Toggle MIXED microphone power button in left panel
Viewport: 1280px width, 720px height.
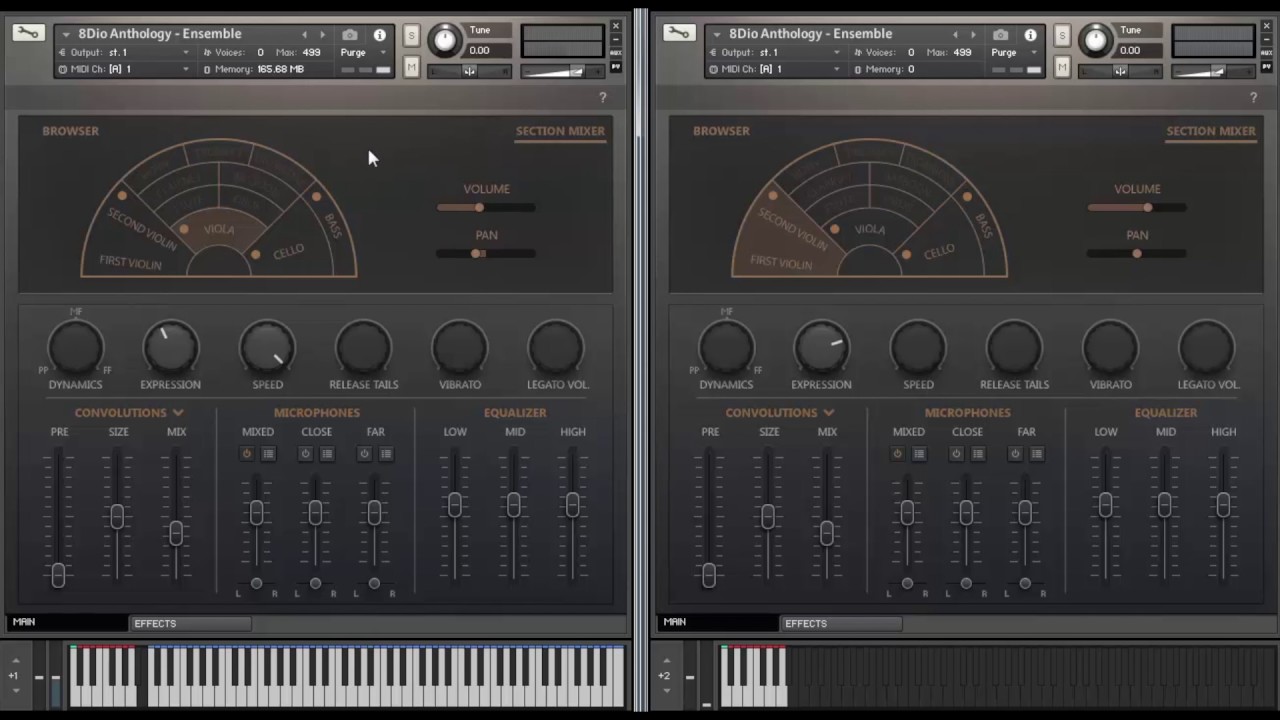coord(247,454)
